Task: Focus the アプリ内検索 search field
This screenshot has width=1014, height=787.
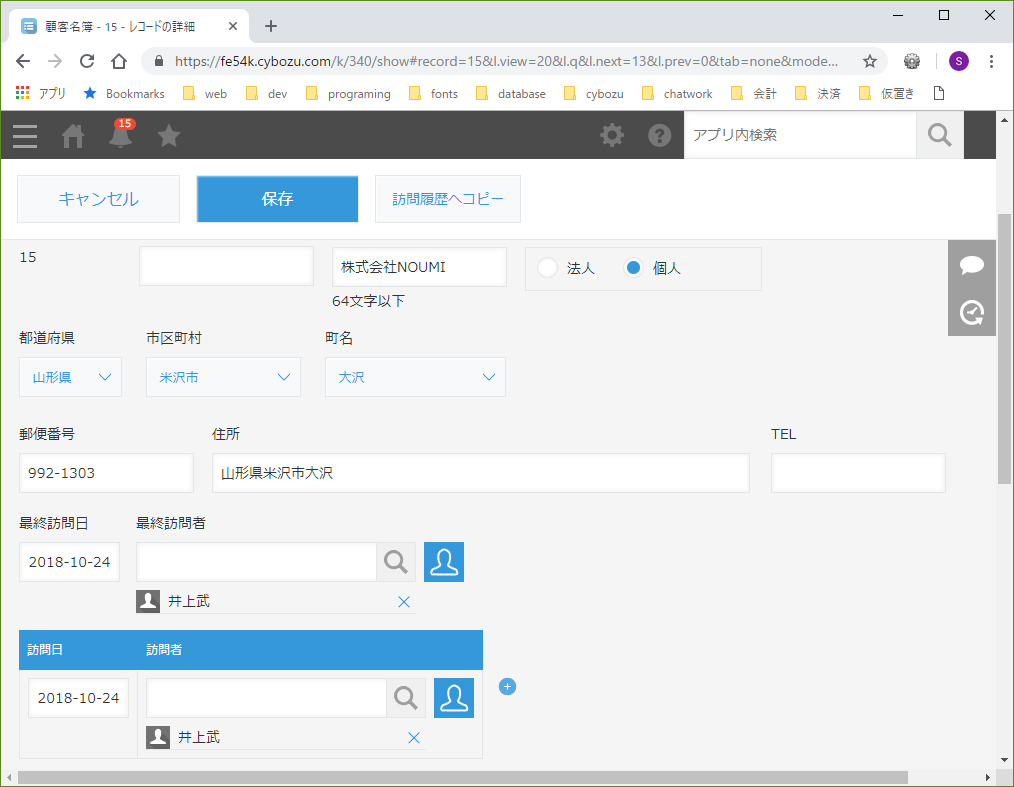Action: pos(800,135)
